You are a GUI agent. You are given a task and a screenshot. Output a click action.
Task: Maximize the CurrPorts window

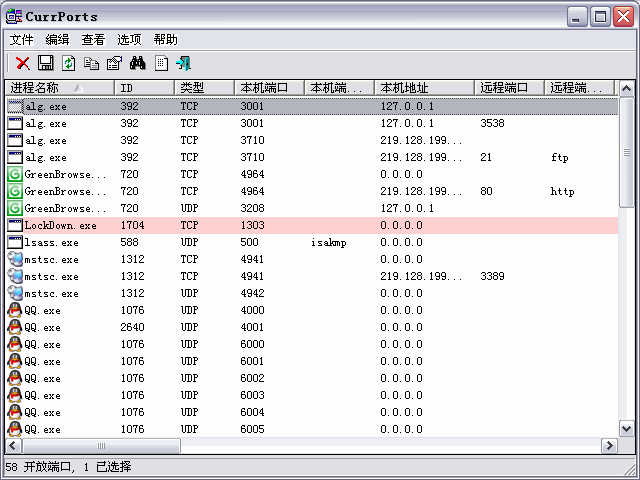tap(600, 17)
